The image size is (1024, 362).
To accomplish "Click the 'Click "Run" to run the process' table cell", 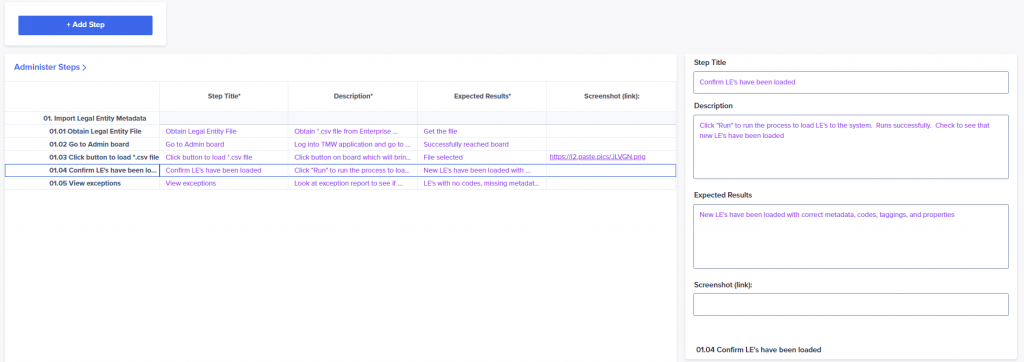I will tap(353, 171).
